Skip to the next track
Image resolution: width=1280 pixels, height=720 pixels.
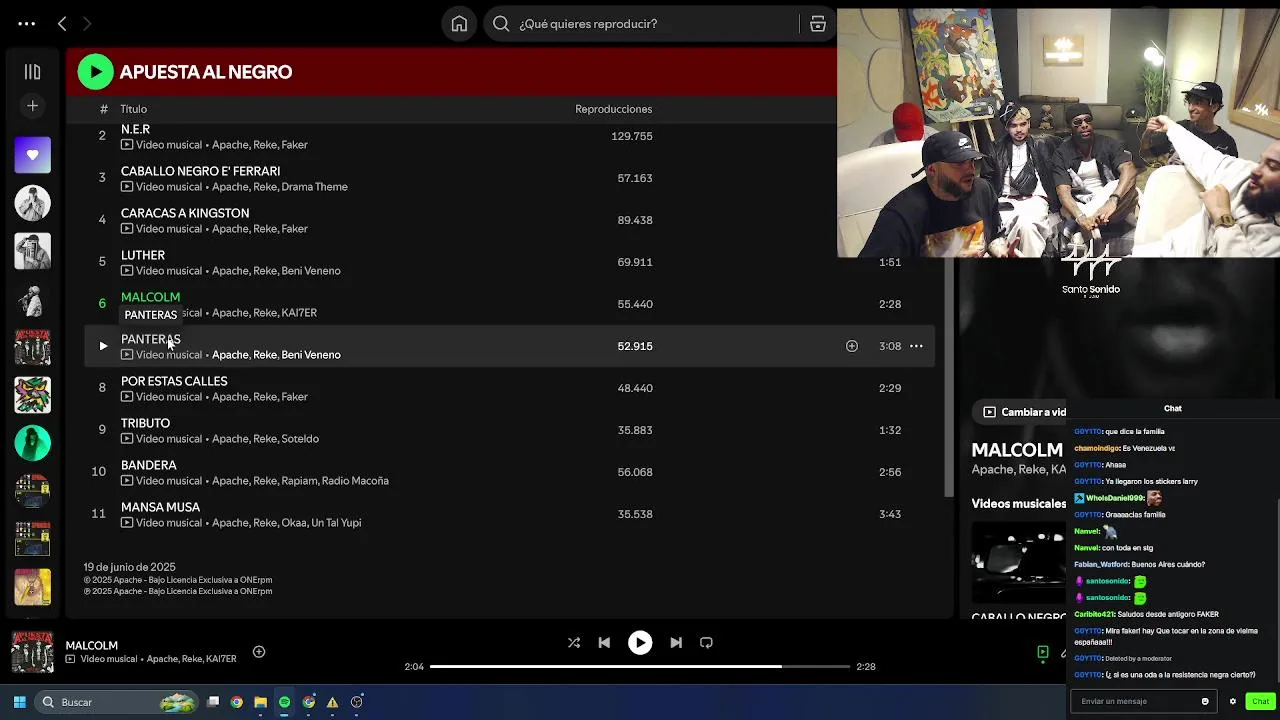(676, 643)
